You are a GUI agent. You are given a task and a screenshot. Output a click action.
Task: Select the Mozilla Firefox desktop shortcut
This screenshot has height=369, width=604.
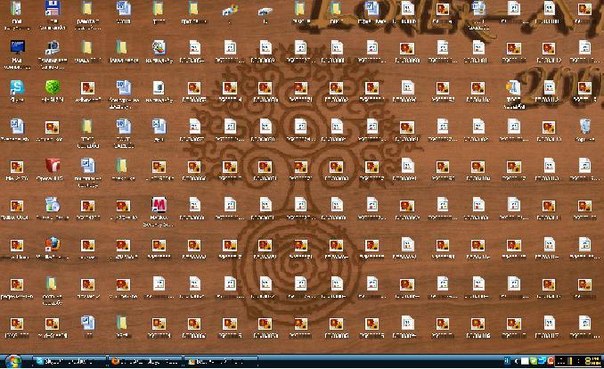(x=52, y=244)
